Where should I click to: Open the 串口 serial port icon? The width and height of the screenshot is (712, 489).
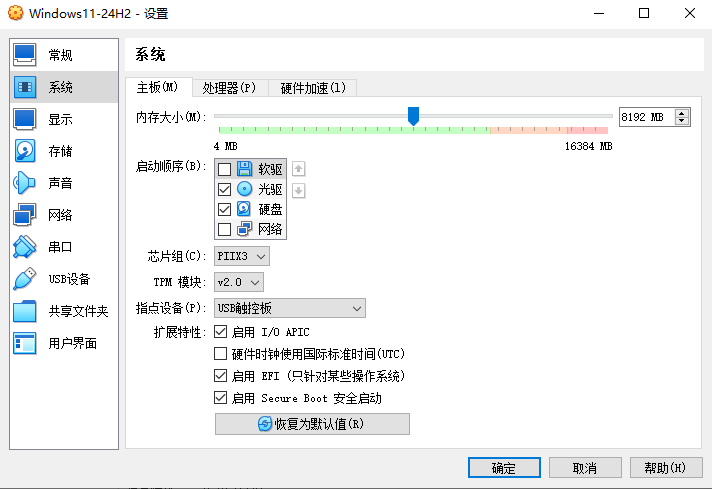(25, 247)
